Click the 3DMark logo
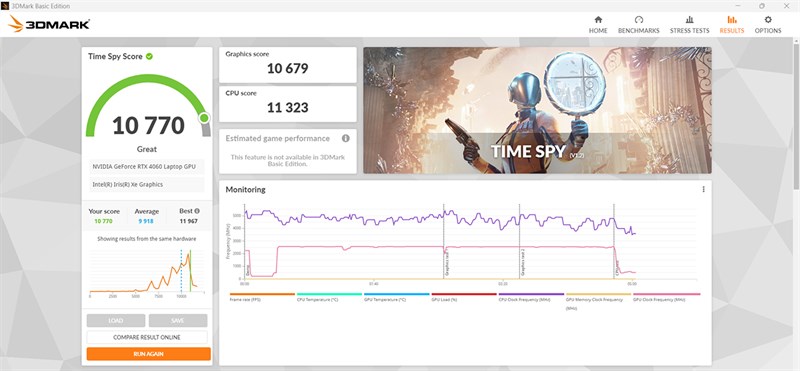 [x=49, y=23]
